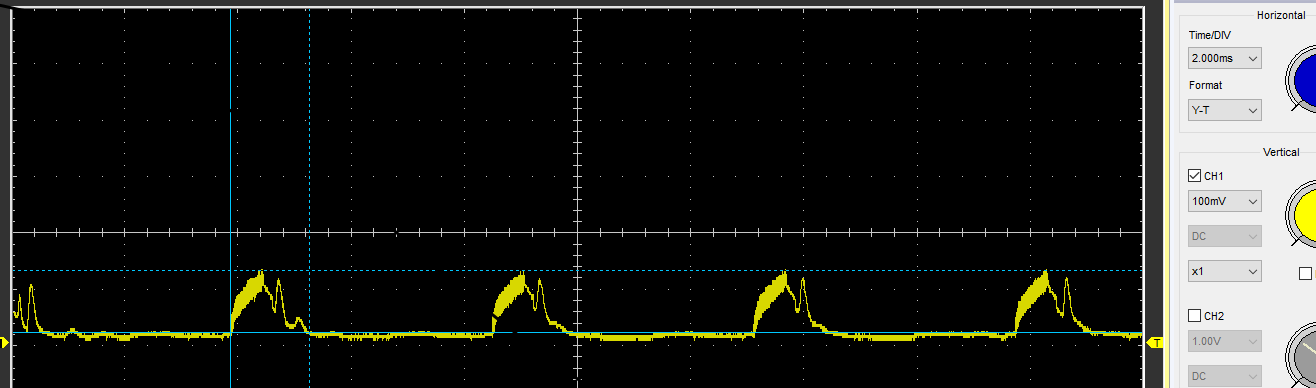This screenshot has height=388, width=1316.
Task: Click the yellow CH1 vertical knob
Action: (1303, 212)
